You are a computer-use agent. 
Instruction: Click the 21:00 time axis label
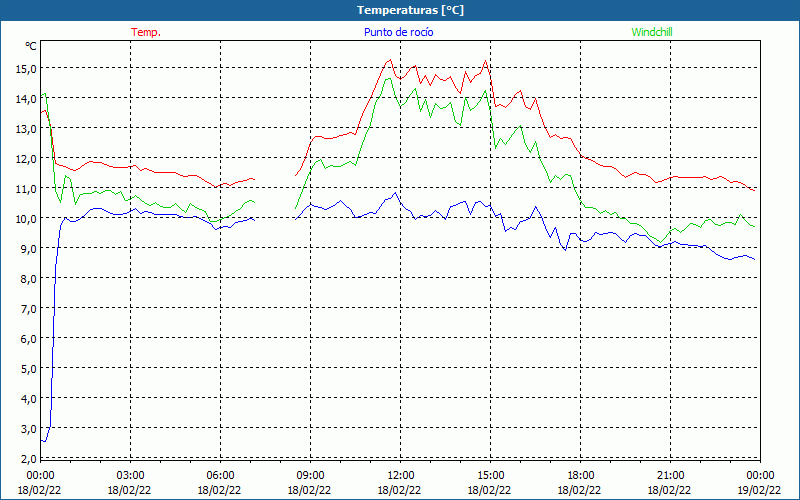coord(670,476)
